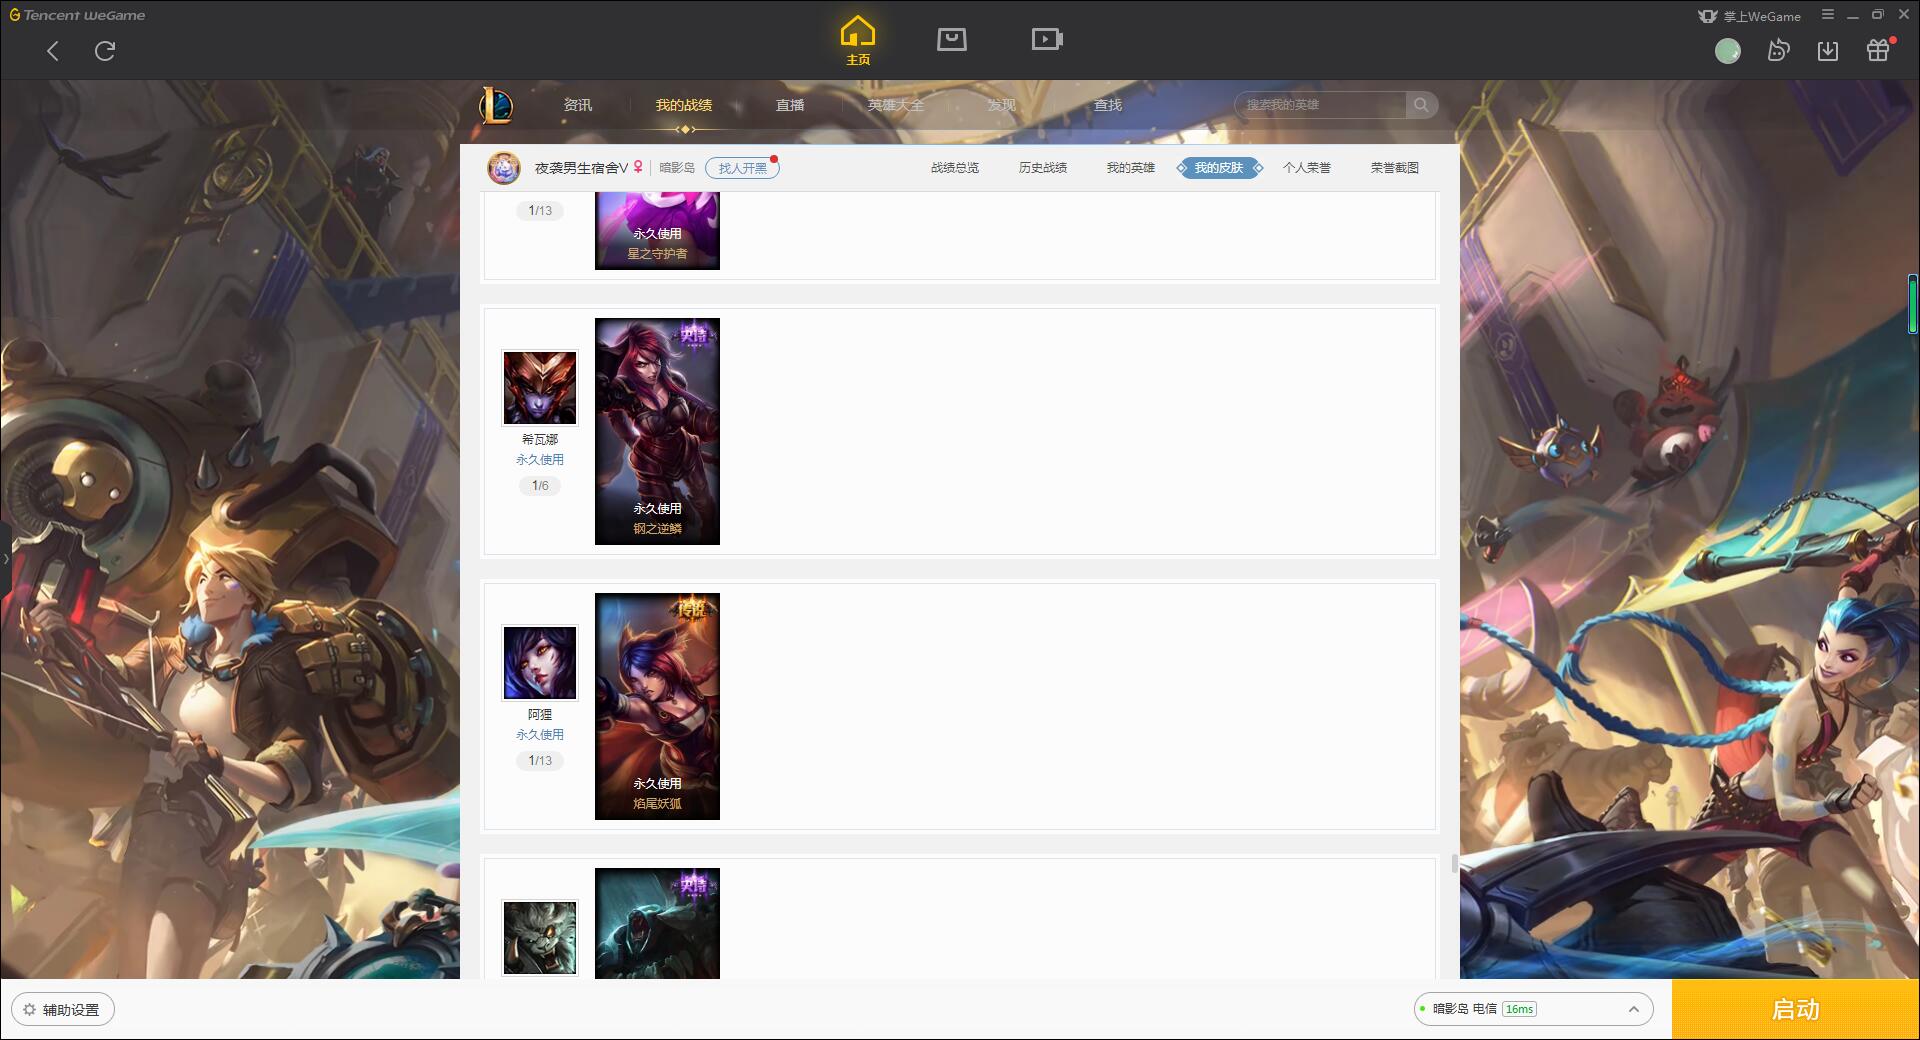Select the 我的皮肤 sub-tab
Screen dimensions: 1920x1040
1219,168
